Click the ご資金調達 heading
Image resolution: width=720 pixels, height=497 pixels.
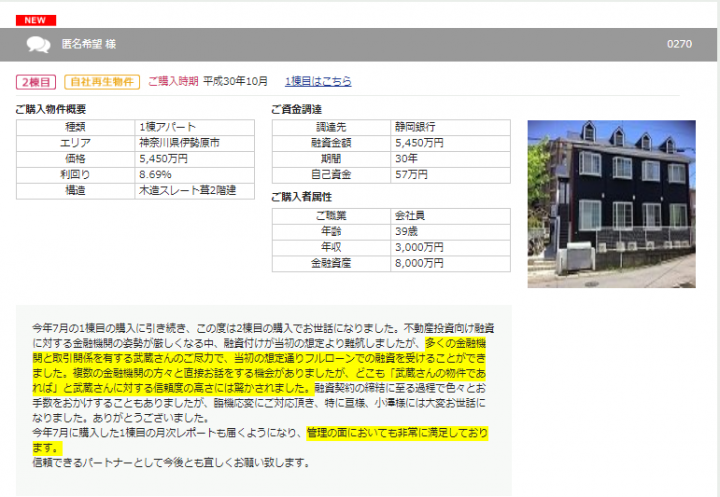tap(296, 109)
